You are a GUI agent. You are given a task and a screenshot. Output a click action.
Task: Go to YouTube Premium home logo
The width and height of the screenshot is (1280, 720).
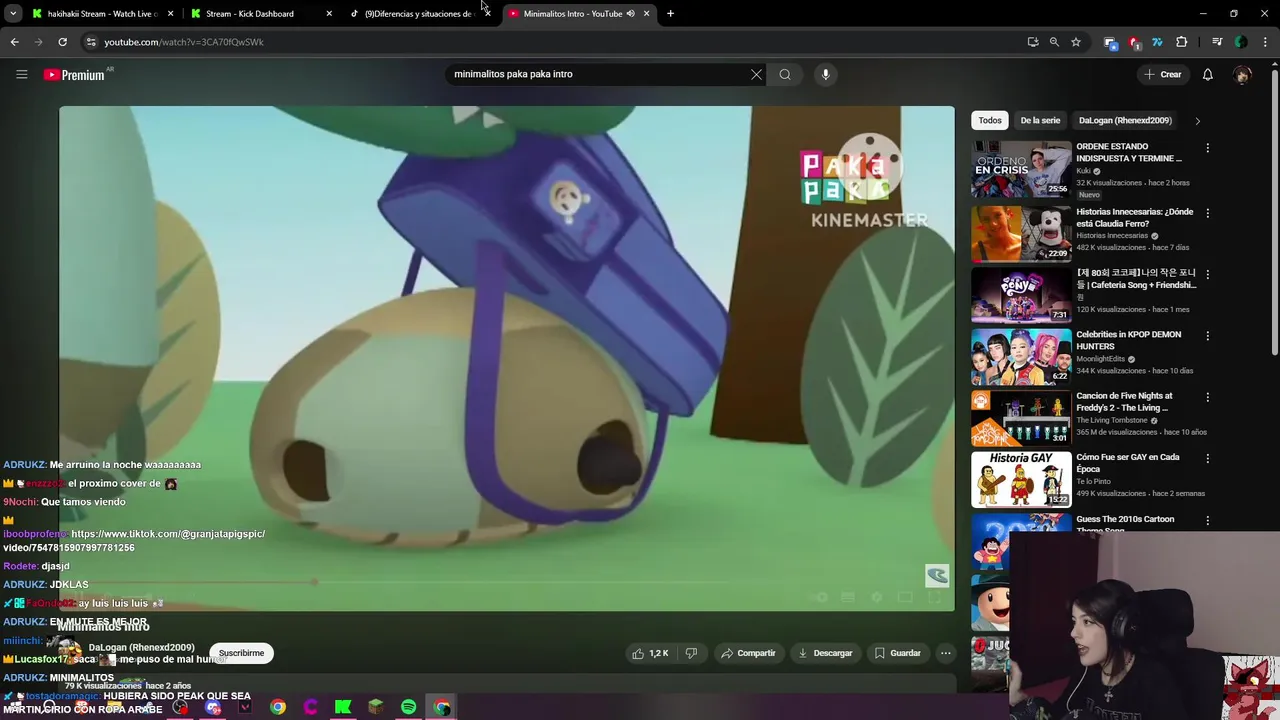point(76,74)
